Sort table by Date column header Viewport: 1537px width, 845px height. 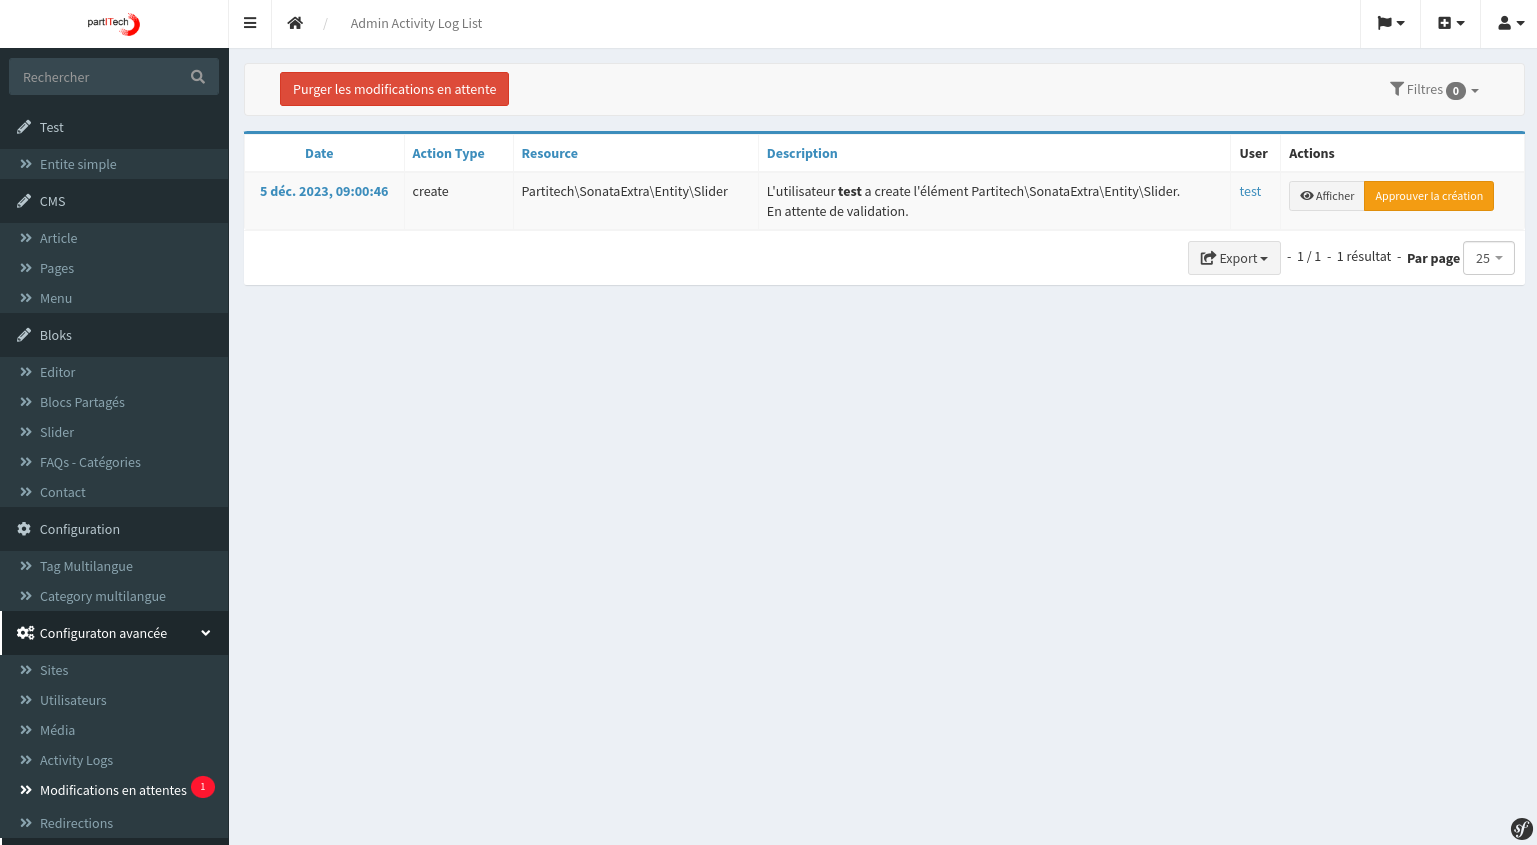pos(319,153)
